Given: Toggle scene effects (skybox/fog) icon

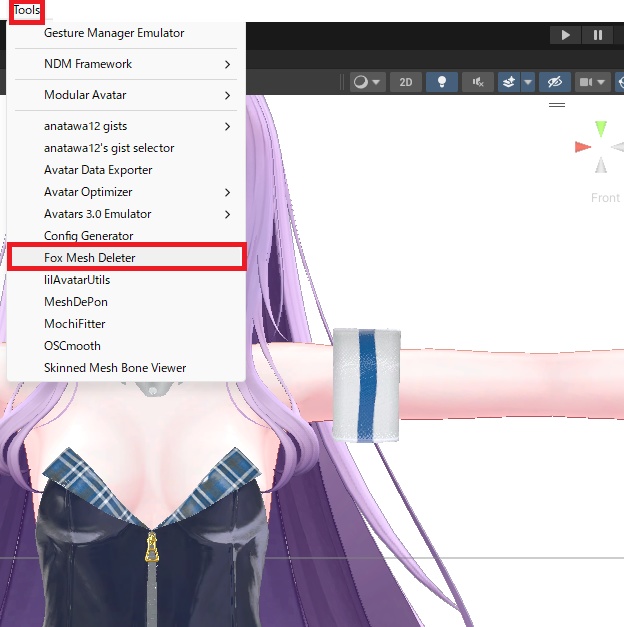Looking at the screenshot, I should [509, 82].
